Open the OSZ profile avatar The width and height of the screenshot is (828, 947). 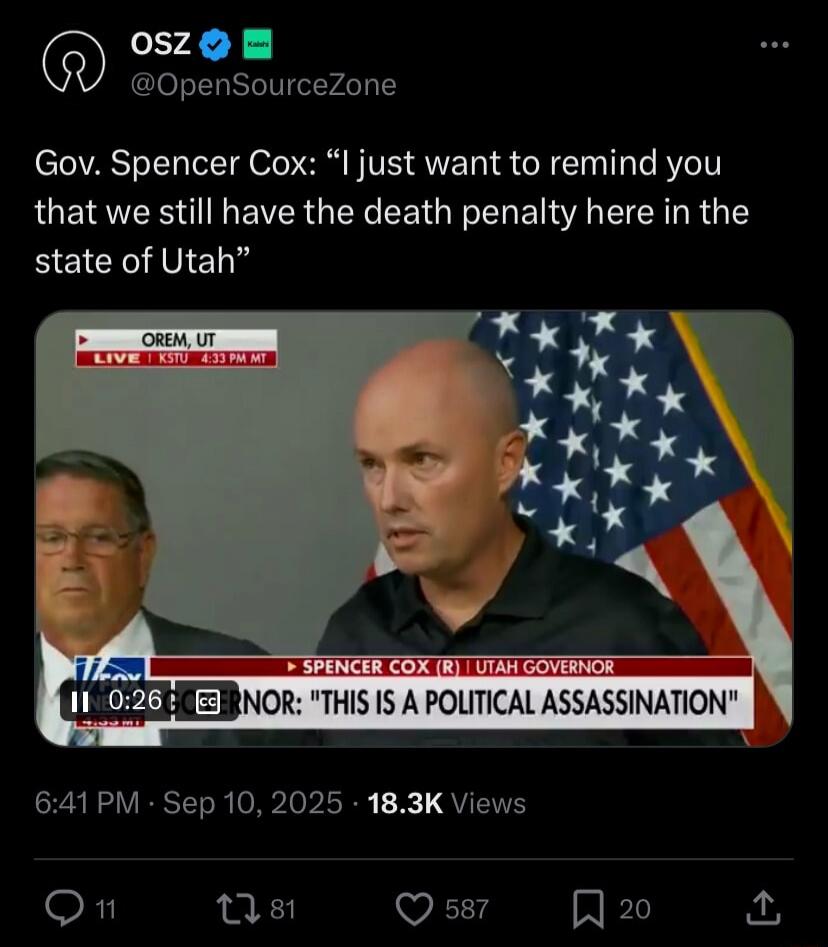[x=74, y=62]
